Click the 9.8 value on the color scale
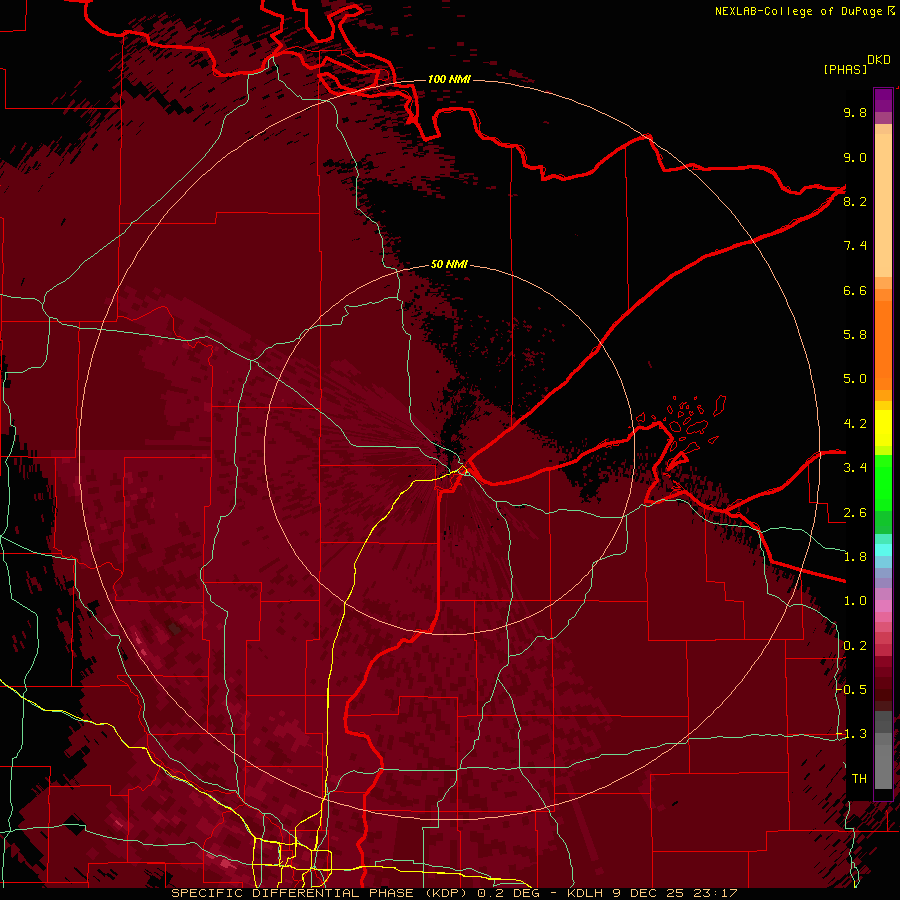Viewport: 900px width, 900px height. [855, 113]
